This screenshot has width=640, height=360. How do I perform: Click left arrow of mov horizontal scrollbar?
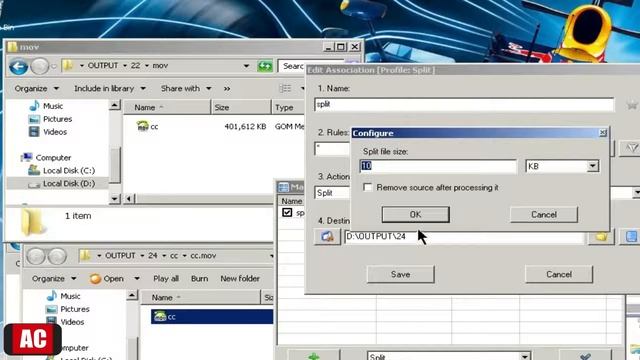coord(129,199)
